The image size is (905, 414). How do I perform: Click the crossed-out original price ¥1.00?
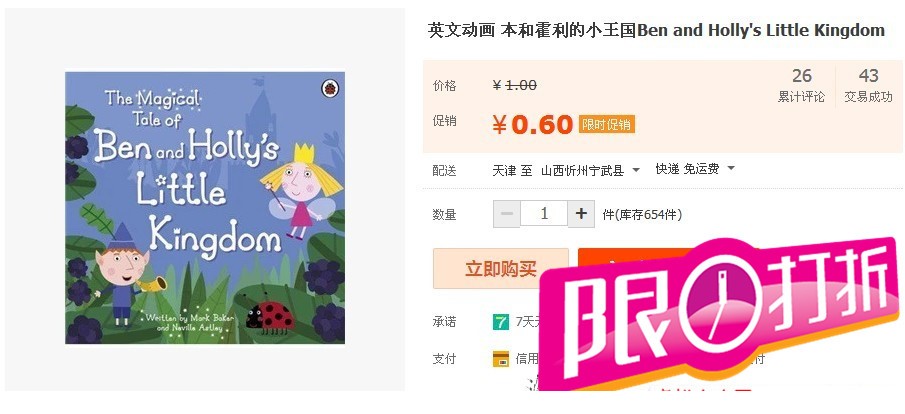pyautogui.click(x=514, y=85)
